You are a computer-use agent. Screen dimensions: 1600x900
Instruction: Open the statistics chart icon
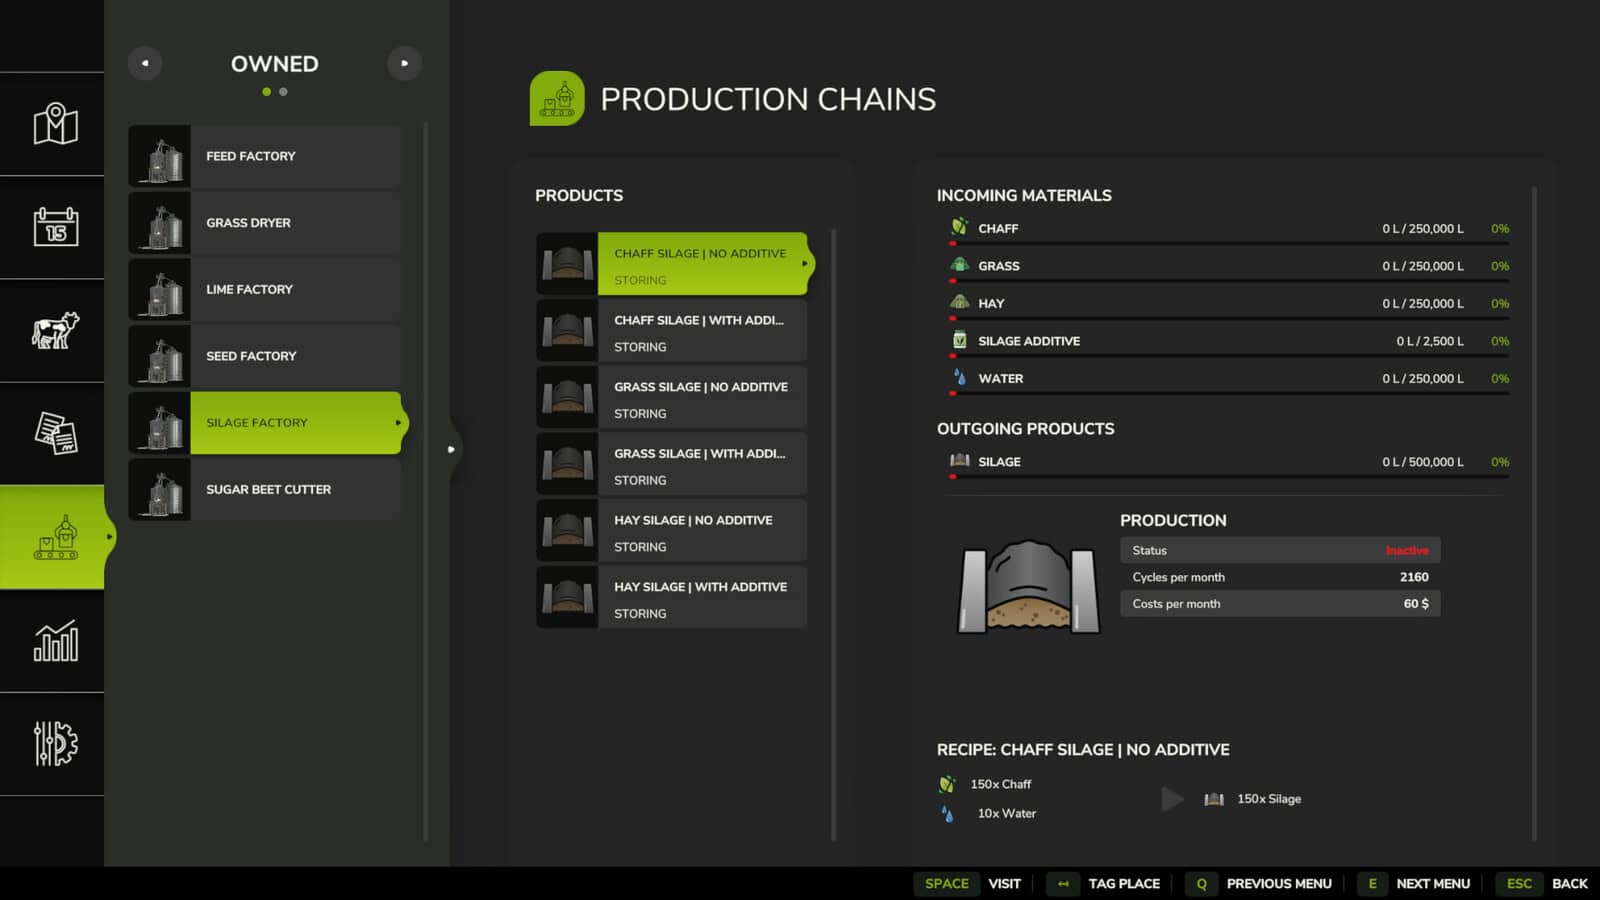point(55,641)
